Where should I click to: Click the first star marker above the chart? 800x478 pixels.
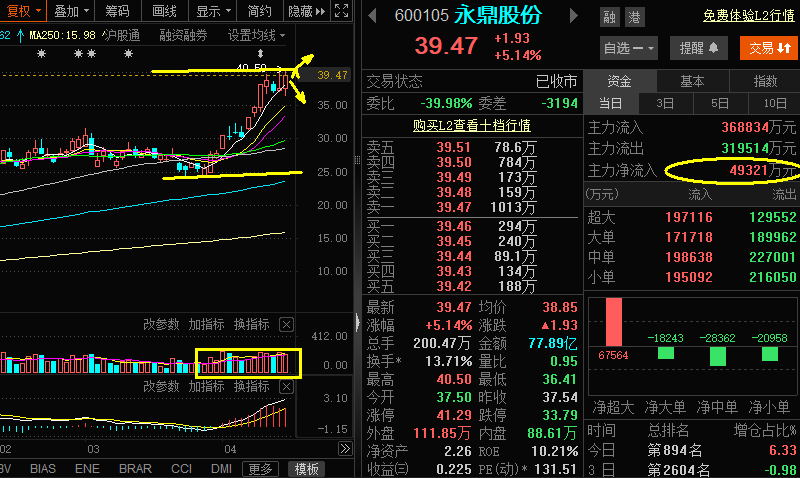41,54
